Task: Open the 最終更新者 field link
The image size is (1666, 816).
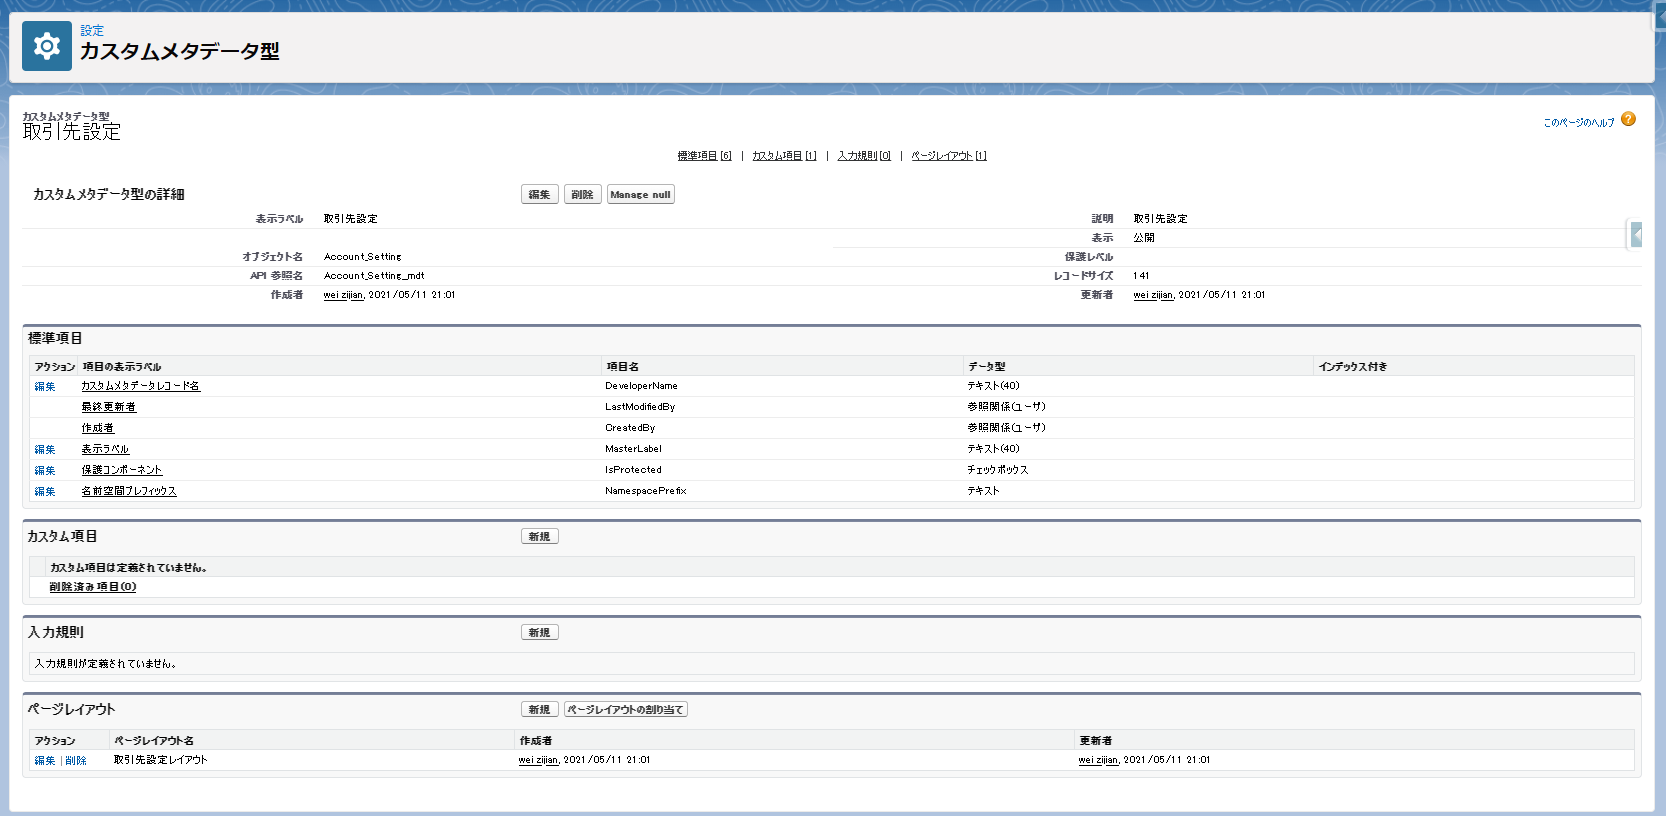Action: (x=109, y=407)
